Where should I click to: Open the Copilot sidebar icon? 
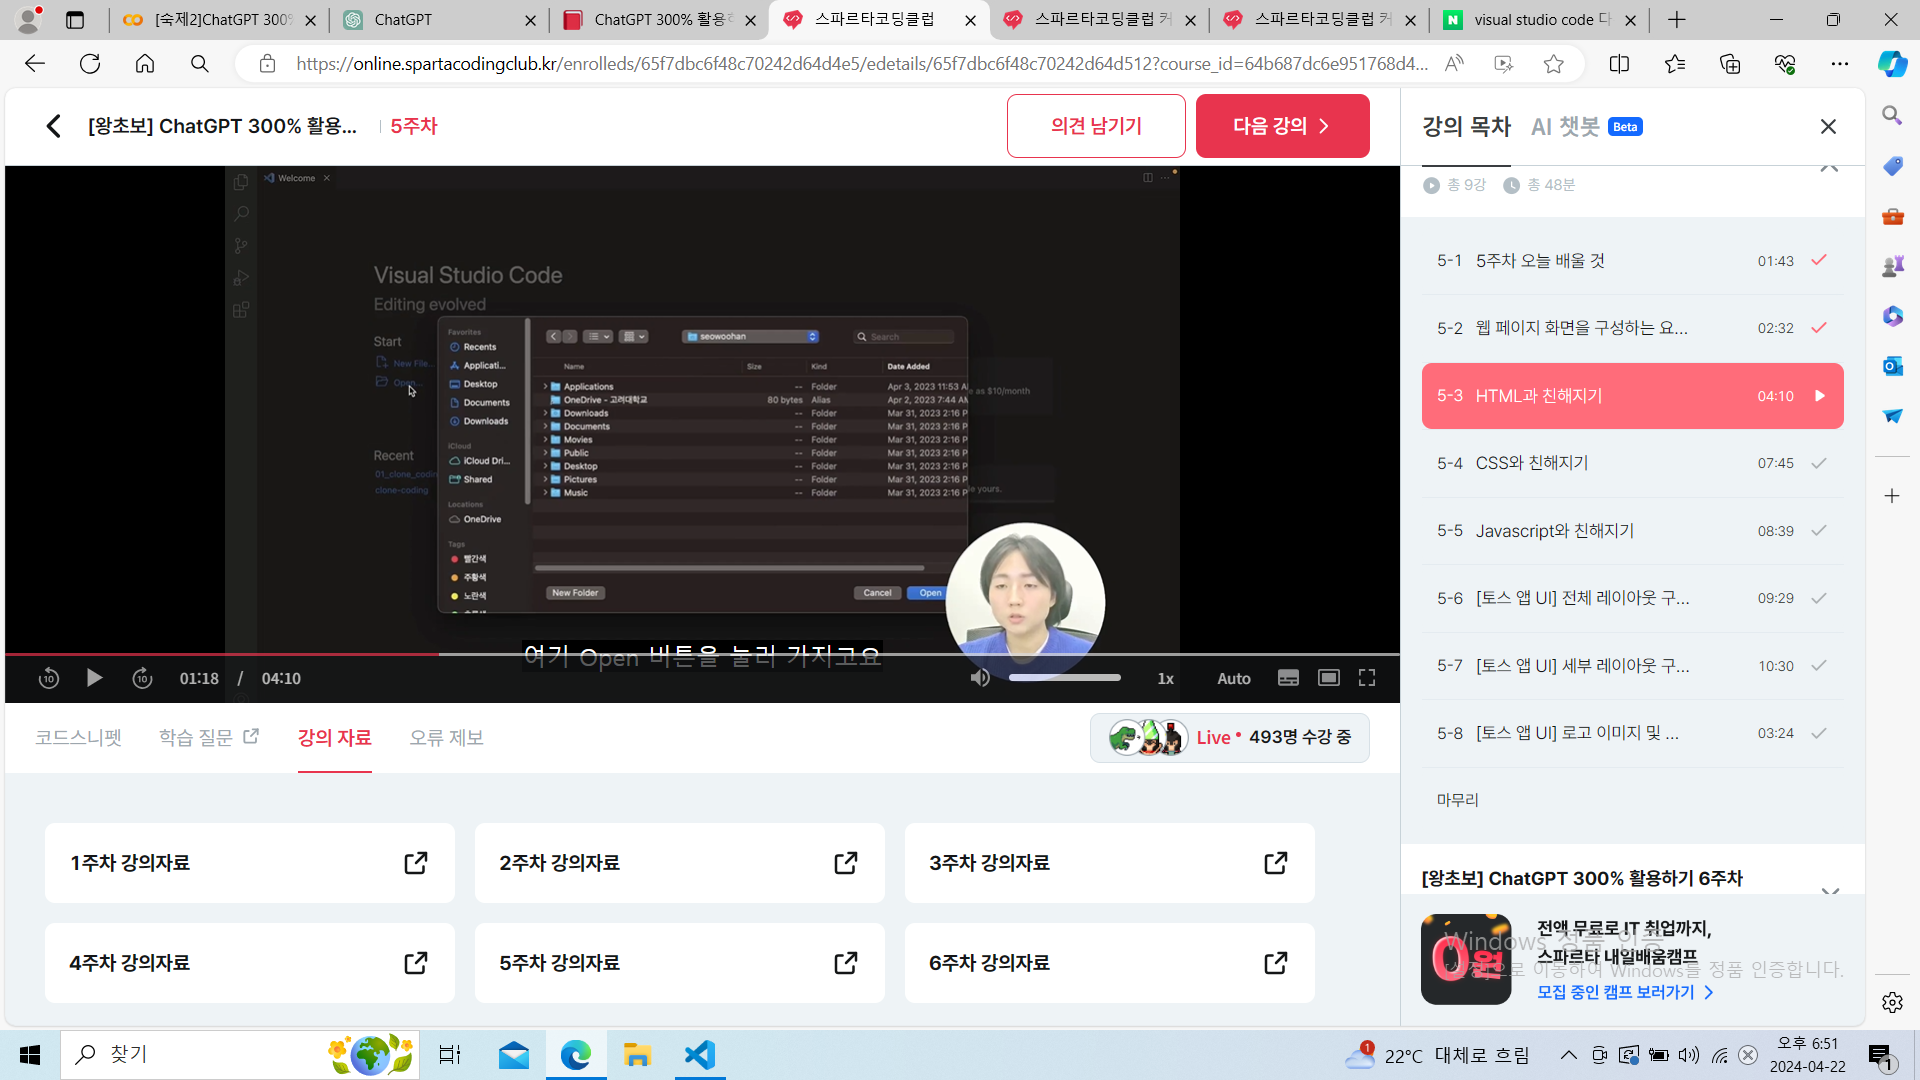(1892, 64)
